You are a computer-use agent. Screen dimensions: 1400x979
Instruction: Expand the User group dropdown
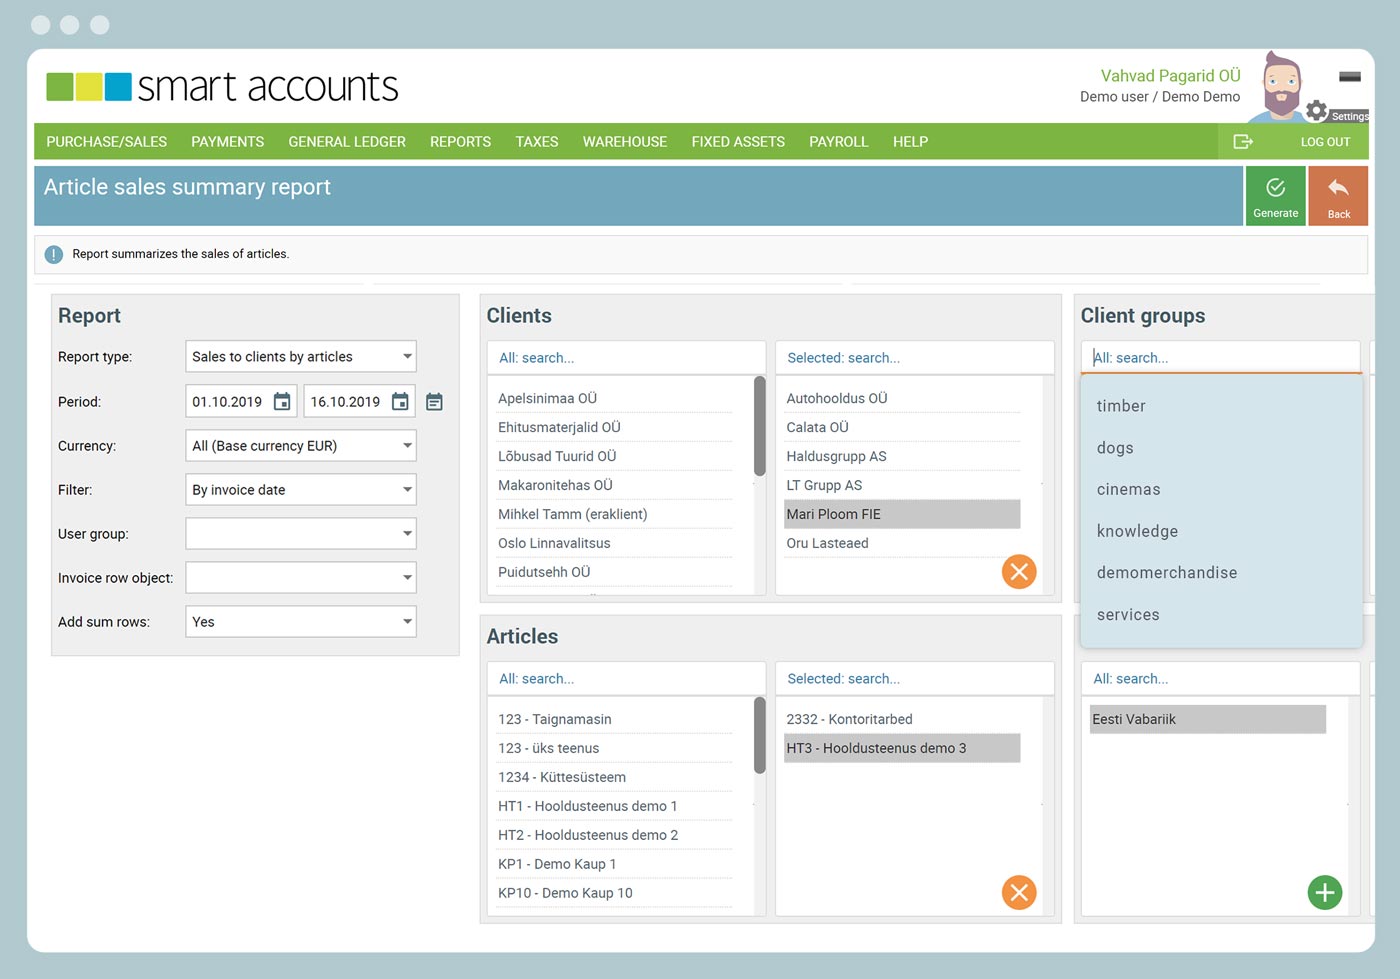[301, 534]
